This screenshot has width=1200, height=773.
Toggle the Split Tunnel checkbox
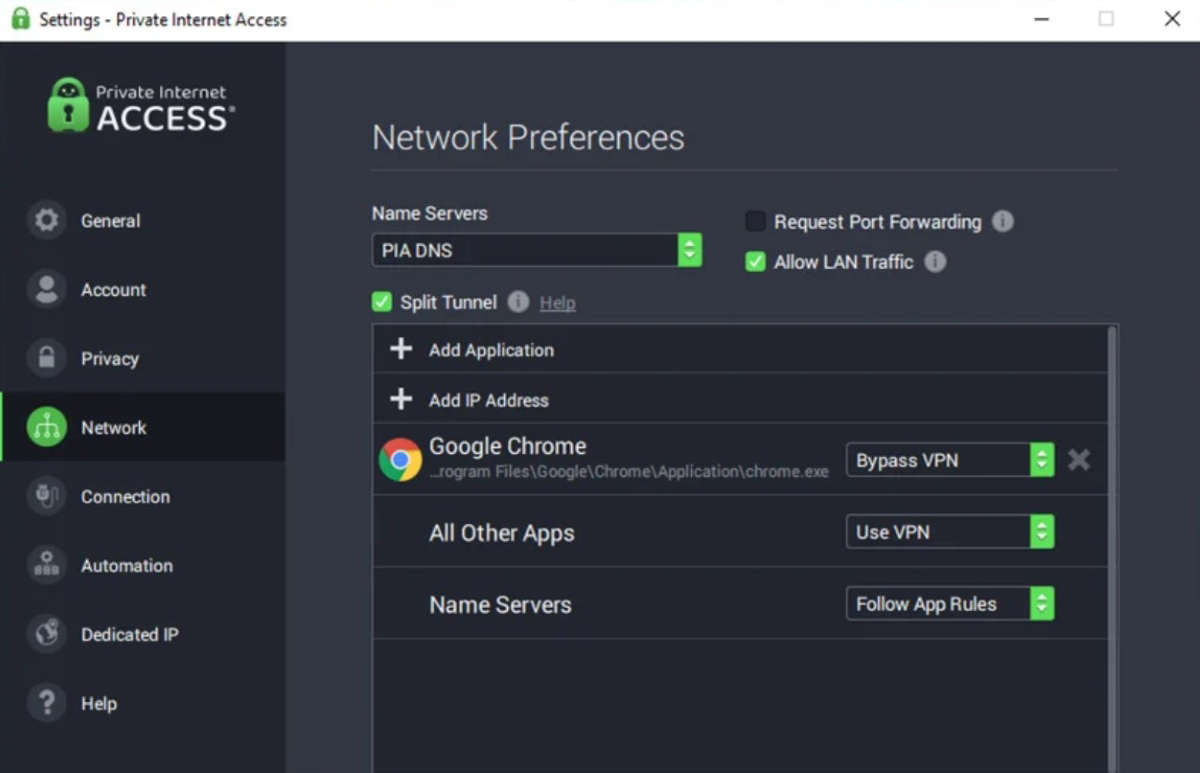[x=382, y=302]
